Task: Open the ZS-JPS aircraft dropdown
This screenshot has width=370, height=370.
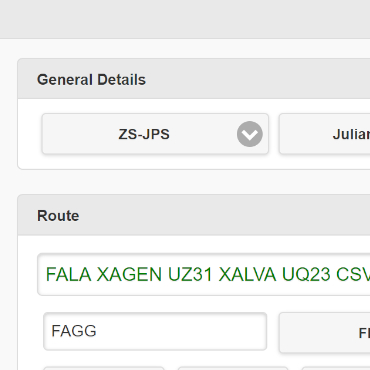Action: 155,134
